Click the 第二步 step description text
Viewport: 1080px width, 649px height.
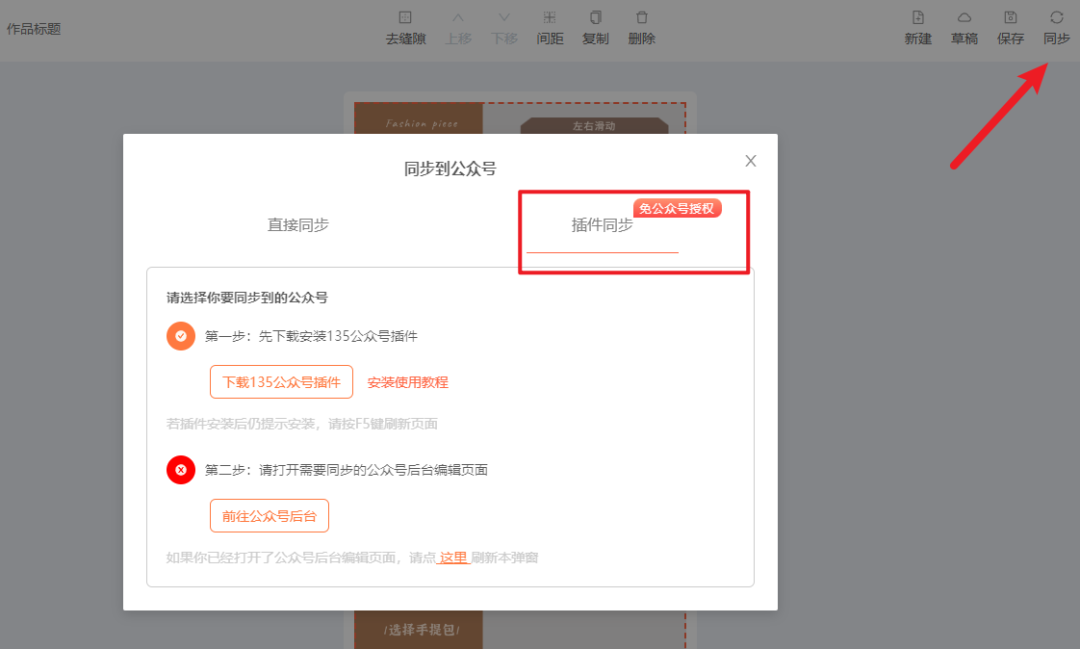point(346,470)
